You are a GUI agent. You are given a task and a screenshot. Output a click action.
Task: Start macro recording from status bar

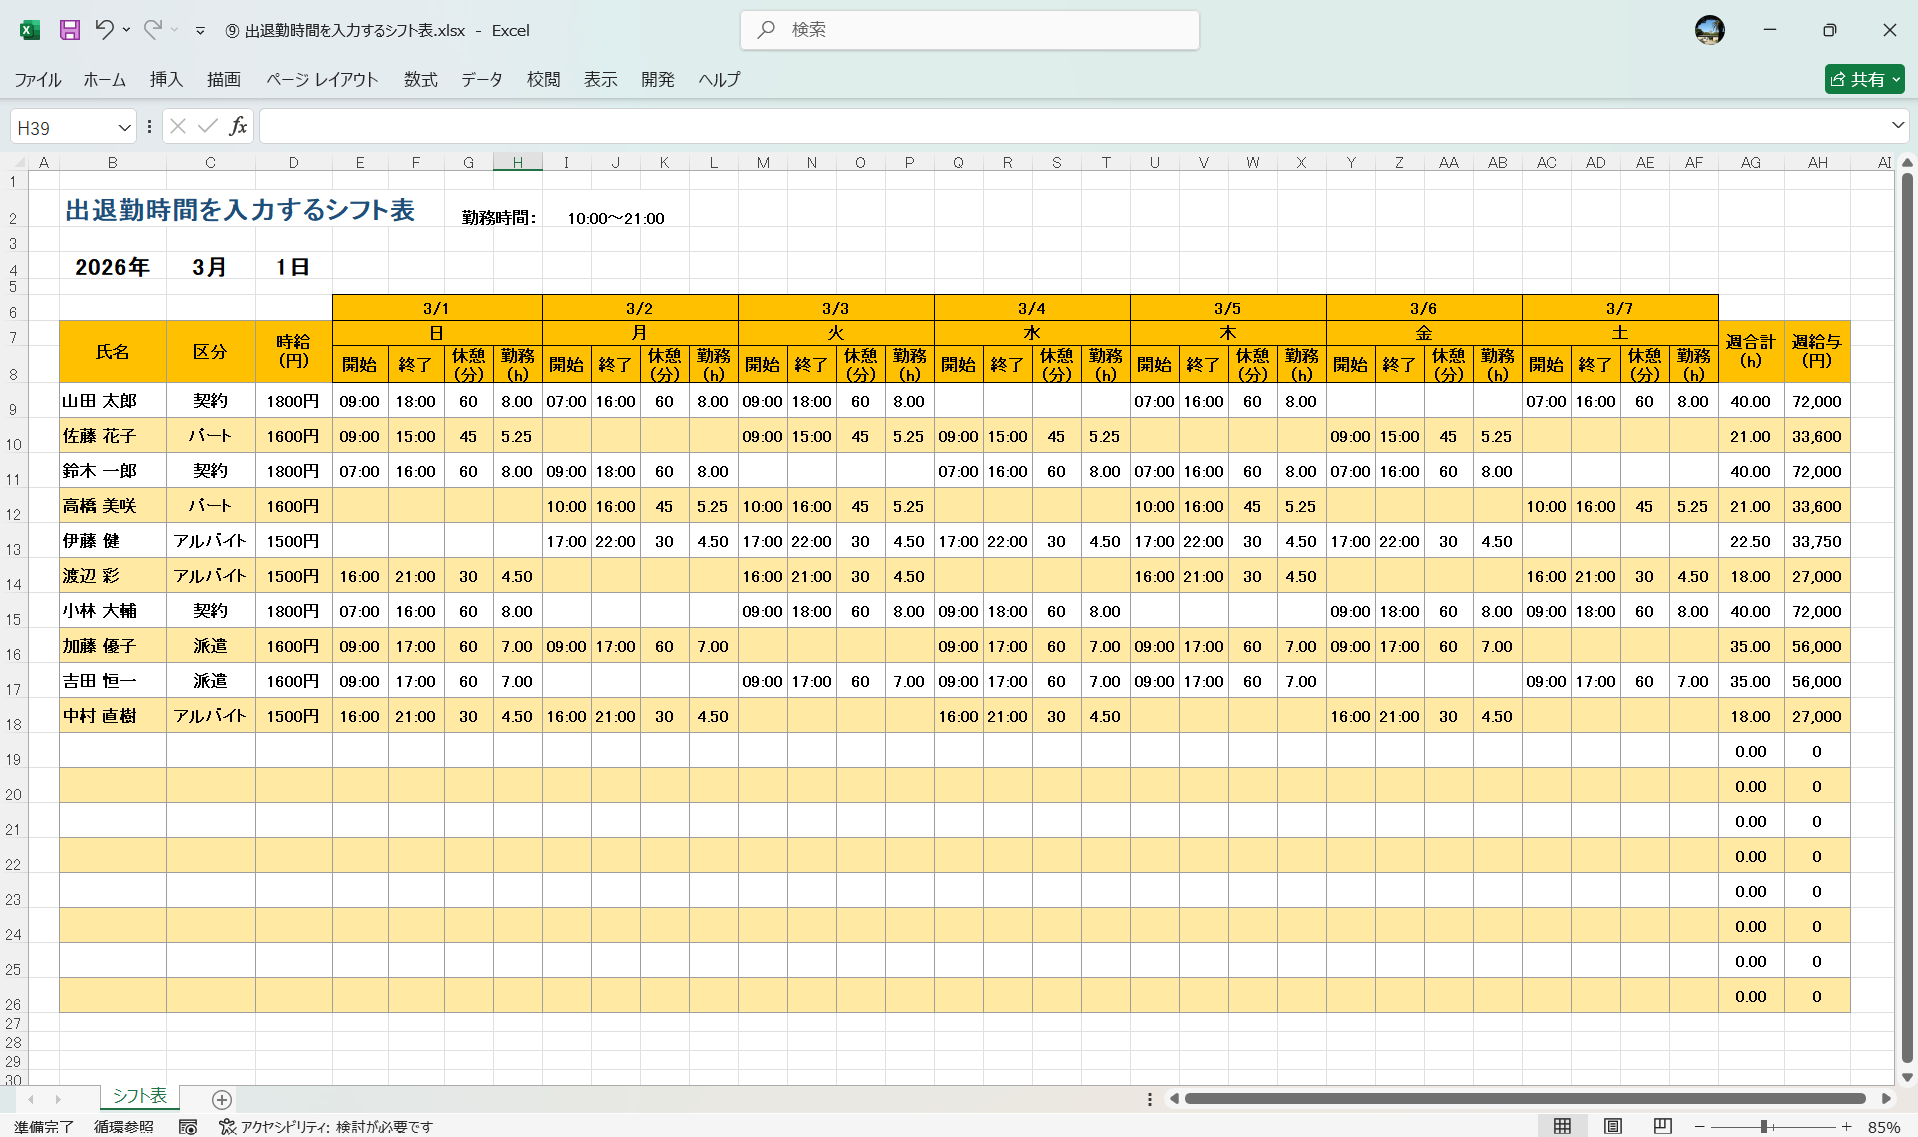[x=187, y=1127]
